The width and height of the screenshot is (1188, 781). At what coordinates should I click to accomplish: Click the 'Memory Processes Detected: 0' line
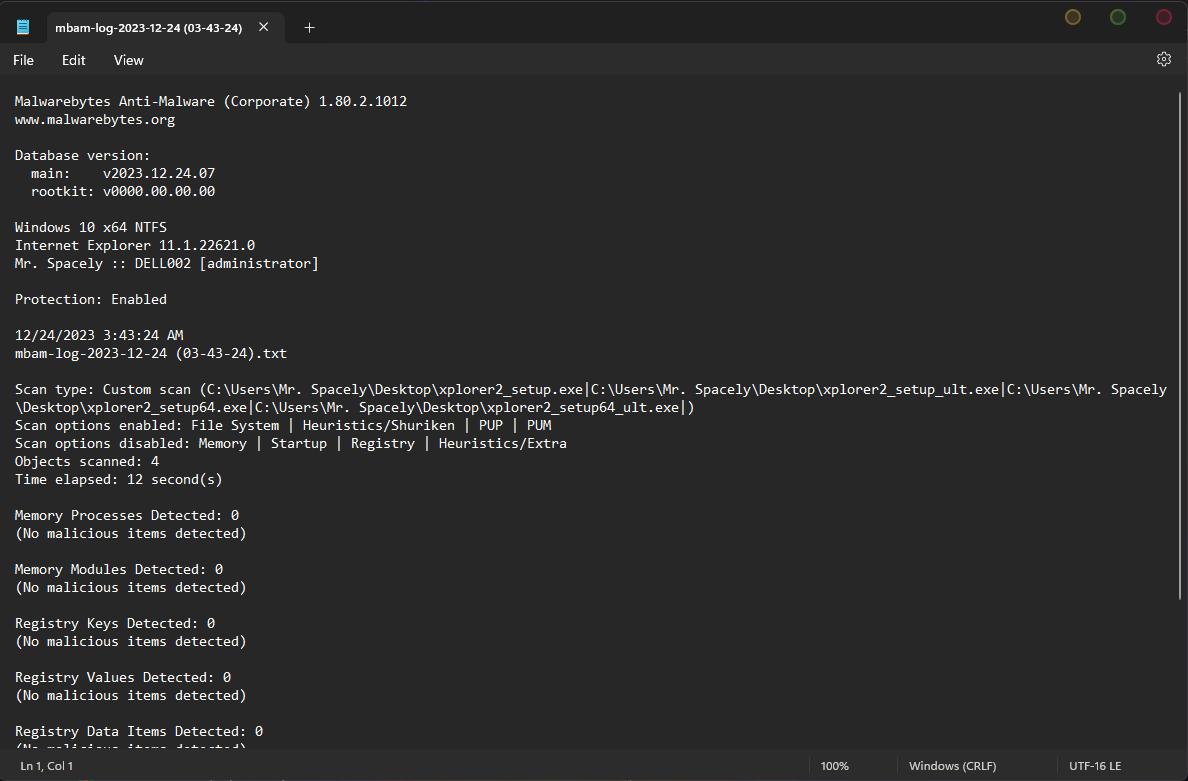(127, 515)
